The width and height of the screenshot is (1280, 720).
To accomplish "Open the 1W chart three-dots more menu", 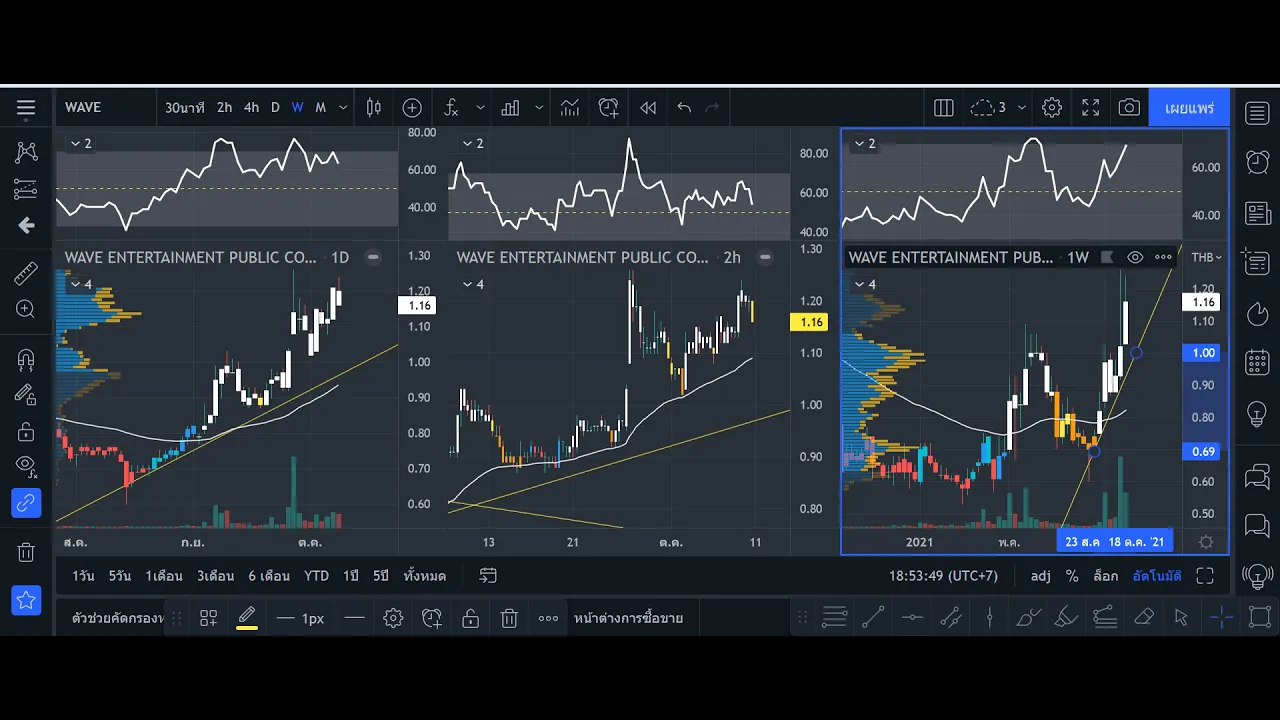I will (x=1163, y=257).
